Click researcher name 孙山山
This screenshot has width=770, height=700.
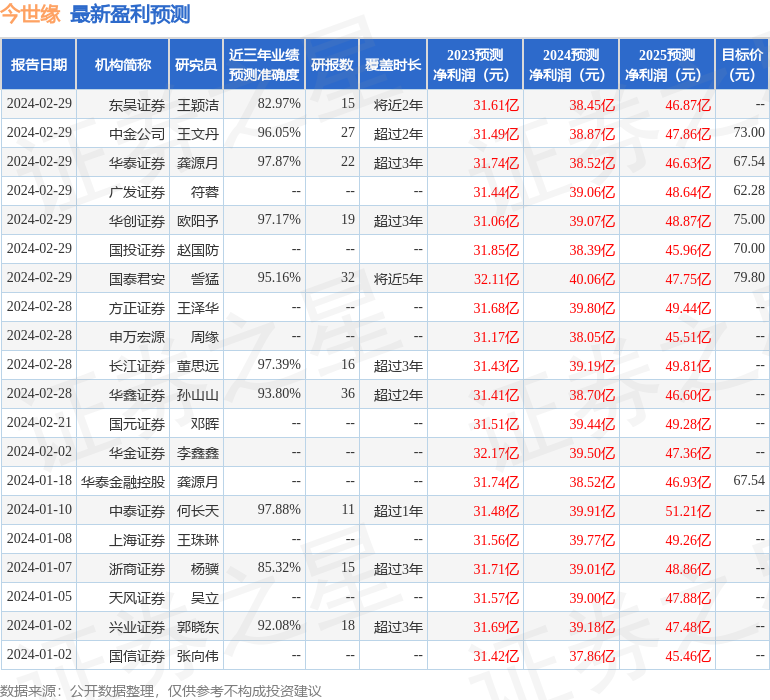click(x=197, y=395)
